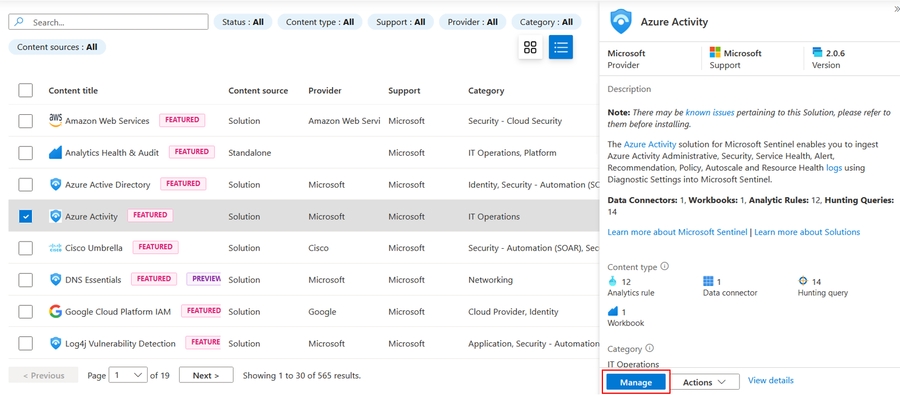This screenshot has height=395, width=900.
Task: Switch to grid card view icon
Action: coord(530,47)
